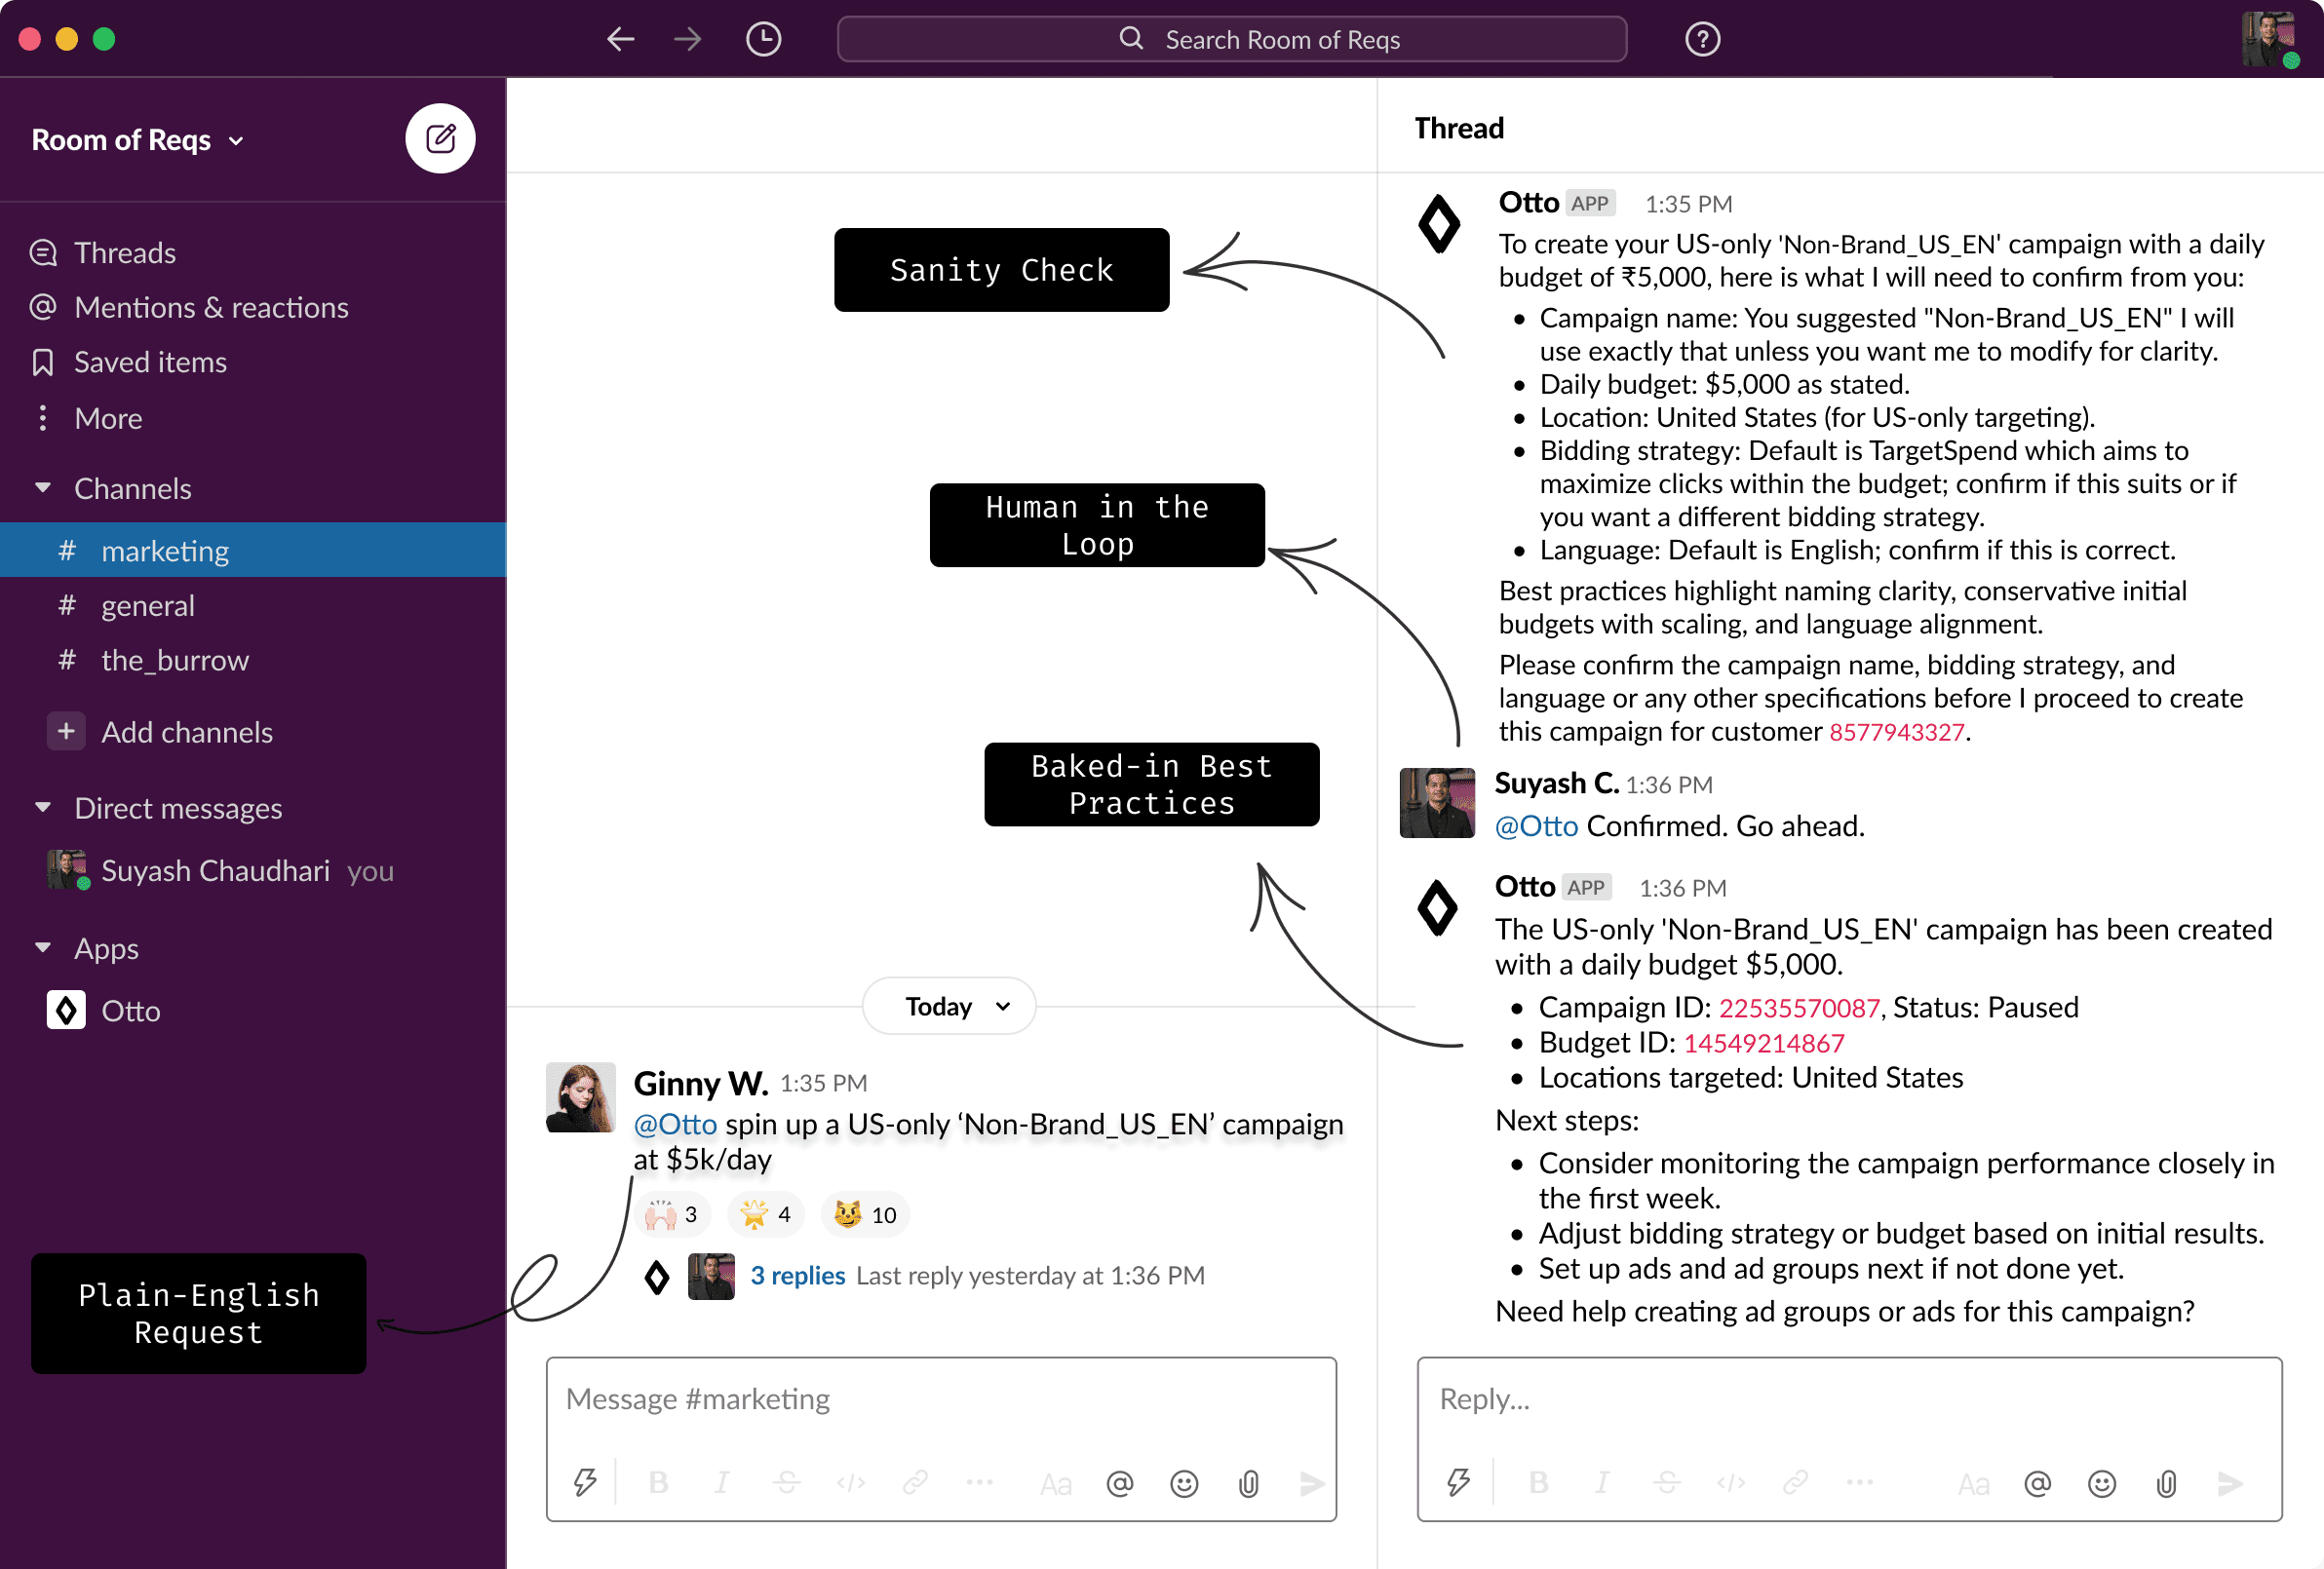Image resolution: width=2324 pixels, height=1569 pixels.
Task: Click Ginny W.'s avatar in the channel
Action: [580, 1097]
